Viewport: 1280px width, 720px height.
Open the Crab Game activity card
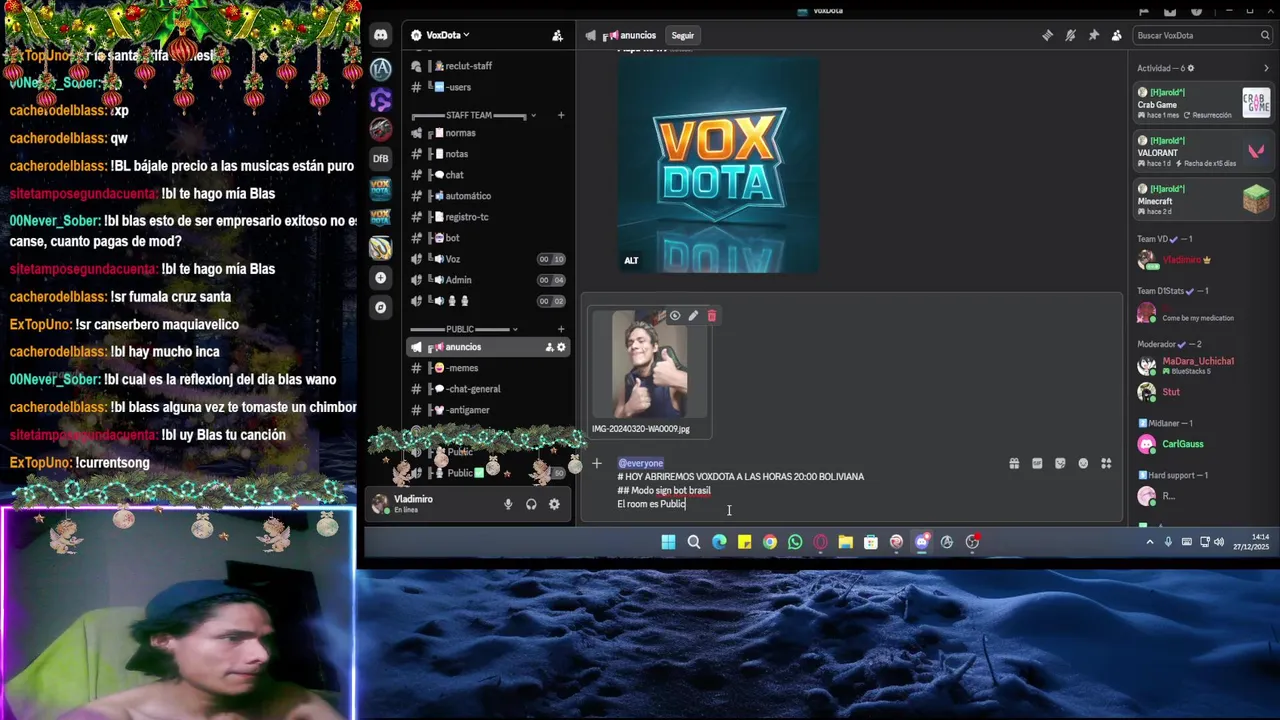point(1203,103)
